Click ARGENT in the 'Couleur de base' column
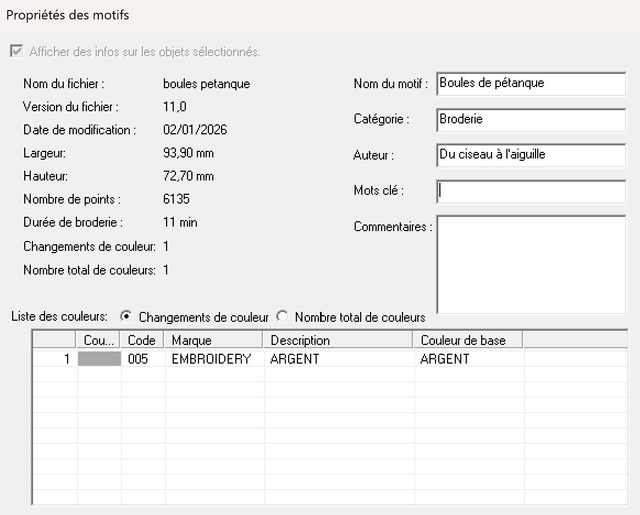 click(x=445, y=359)
